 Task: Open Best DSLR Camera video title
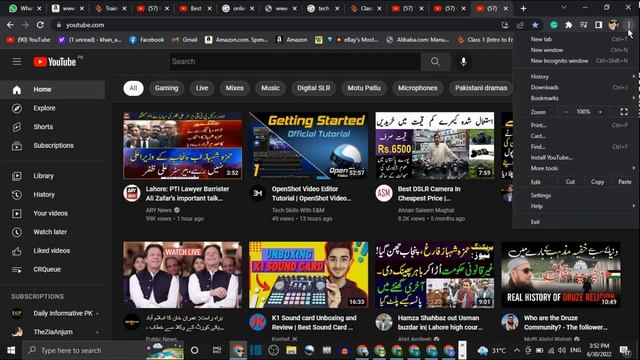click(429, 193)
